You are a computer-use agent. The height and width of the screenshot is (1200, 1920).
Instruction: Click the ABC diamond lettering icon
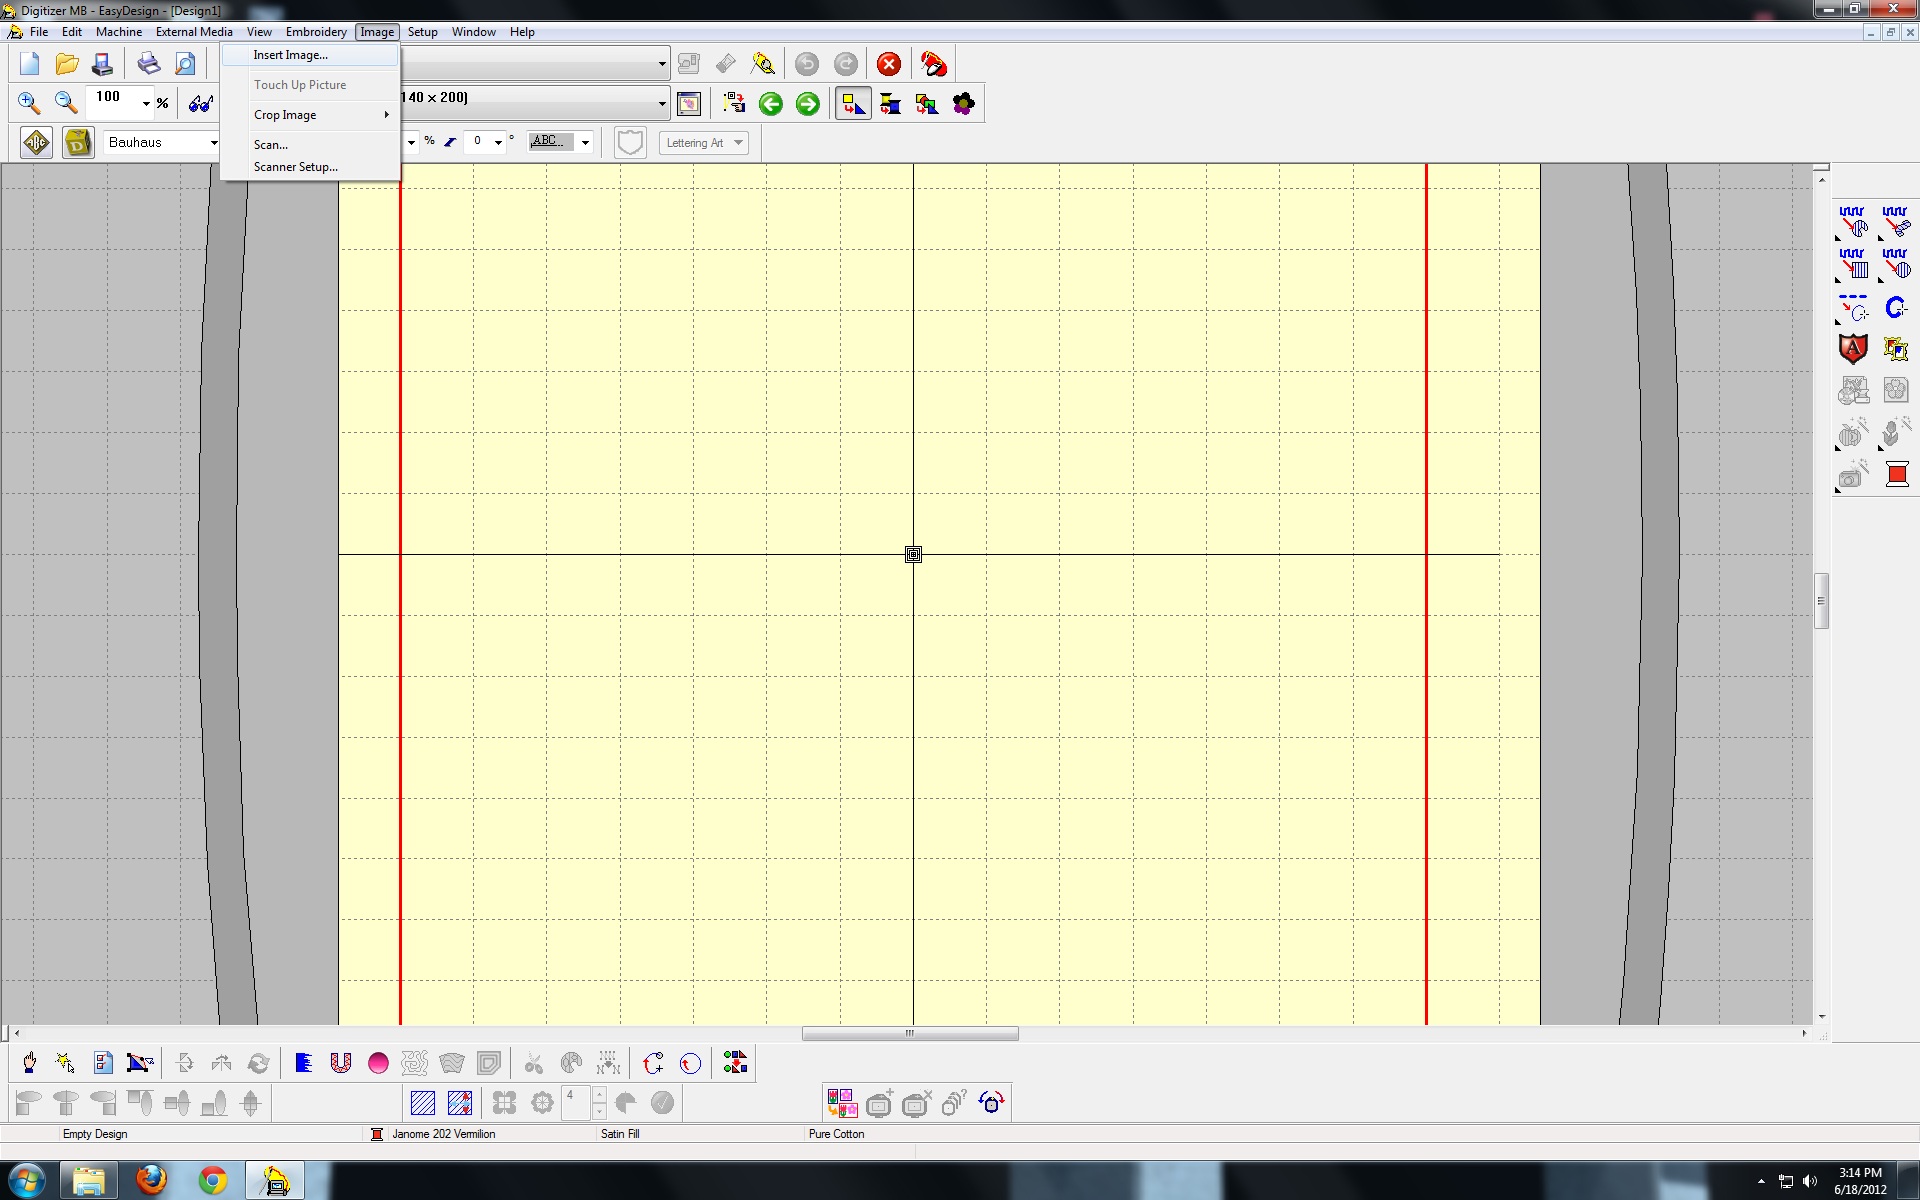pyautogui.click(x=37, y=143)
